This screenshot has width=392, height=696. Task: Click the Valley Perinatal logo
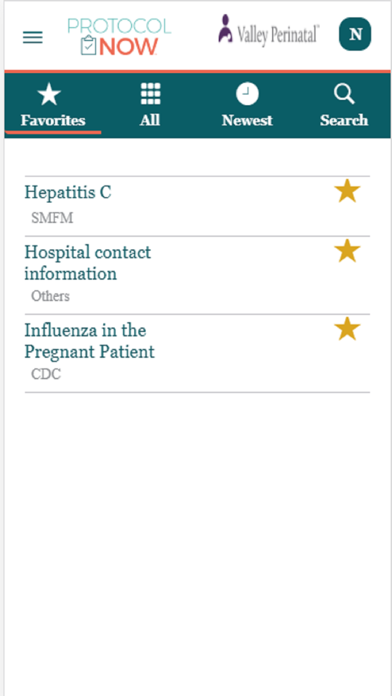[269, 30]
